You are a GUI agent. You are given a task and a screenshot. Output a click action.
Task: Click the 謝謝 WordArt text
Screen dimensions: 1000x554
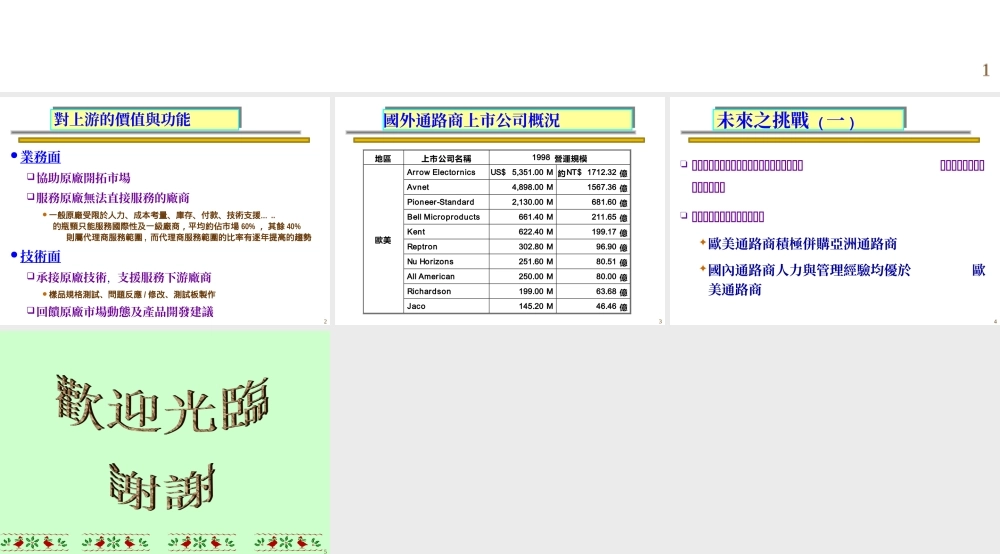pos(163,487)
